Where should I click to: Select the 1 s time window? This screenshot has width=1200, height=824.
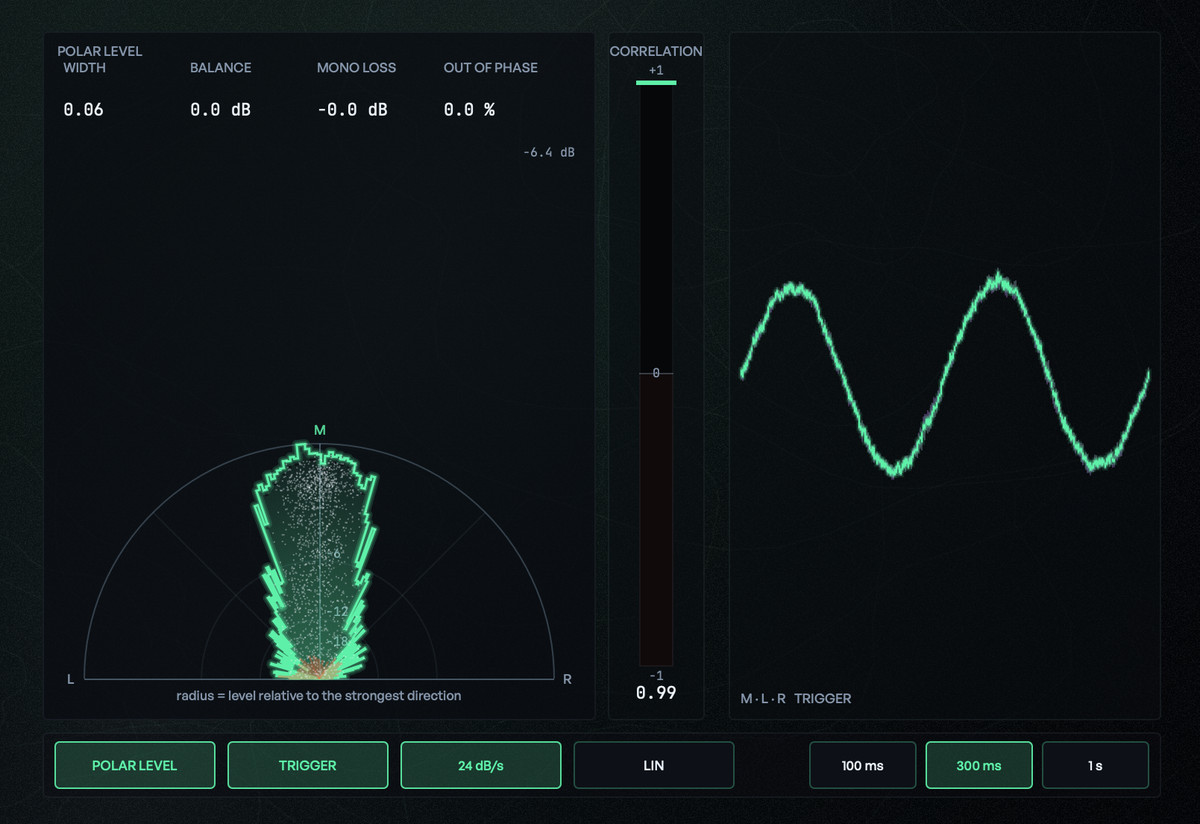(1096, 765)
